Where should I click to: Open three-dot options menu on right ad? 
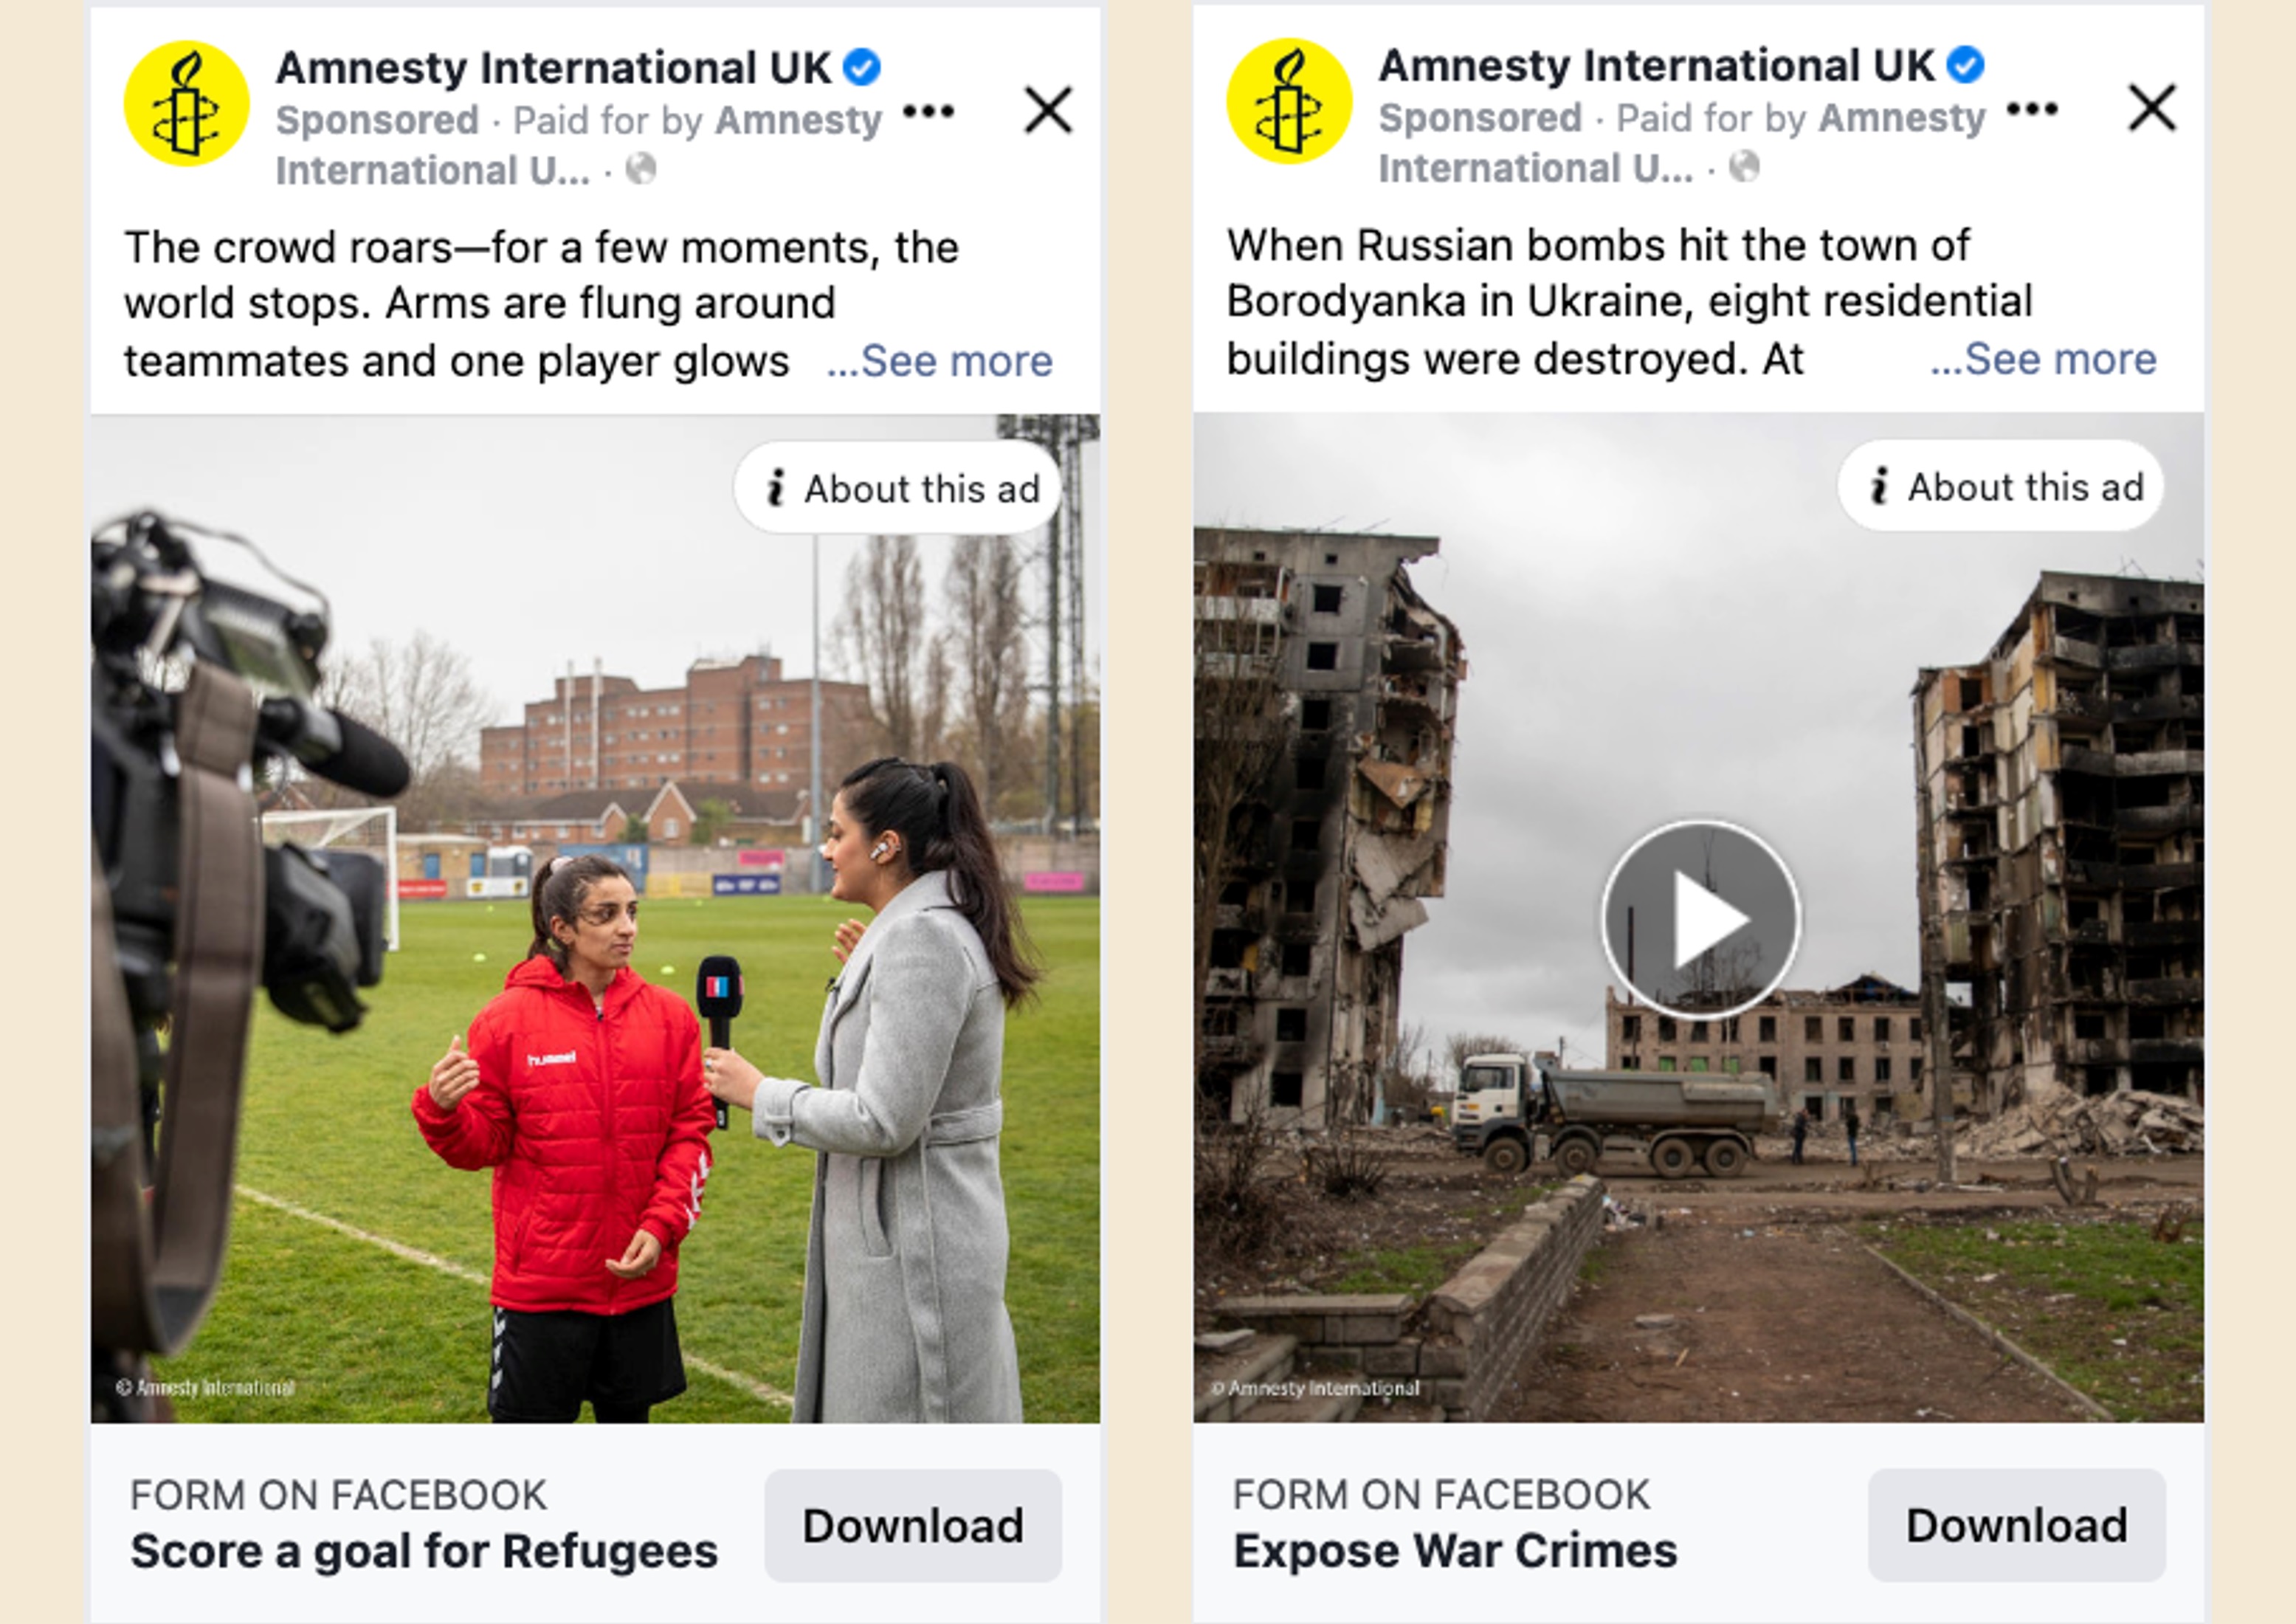pyautogui.click(x=2032, y=108)
